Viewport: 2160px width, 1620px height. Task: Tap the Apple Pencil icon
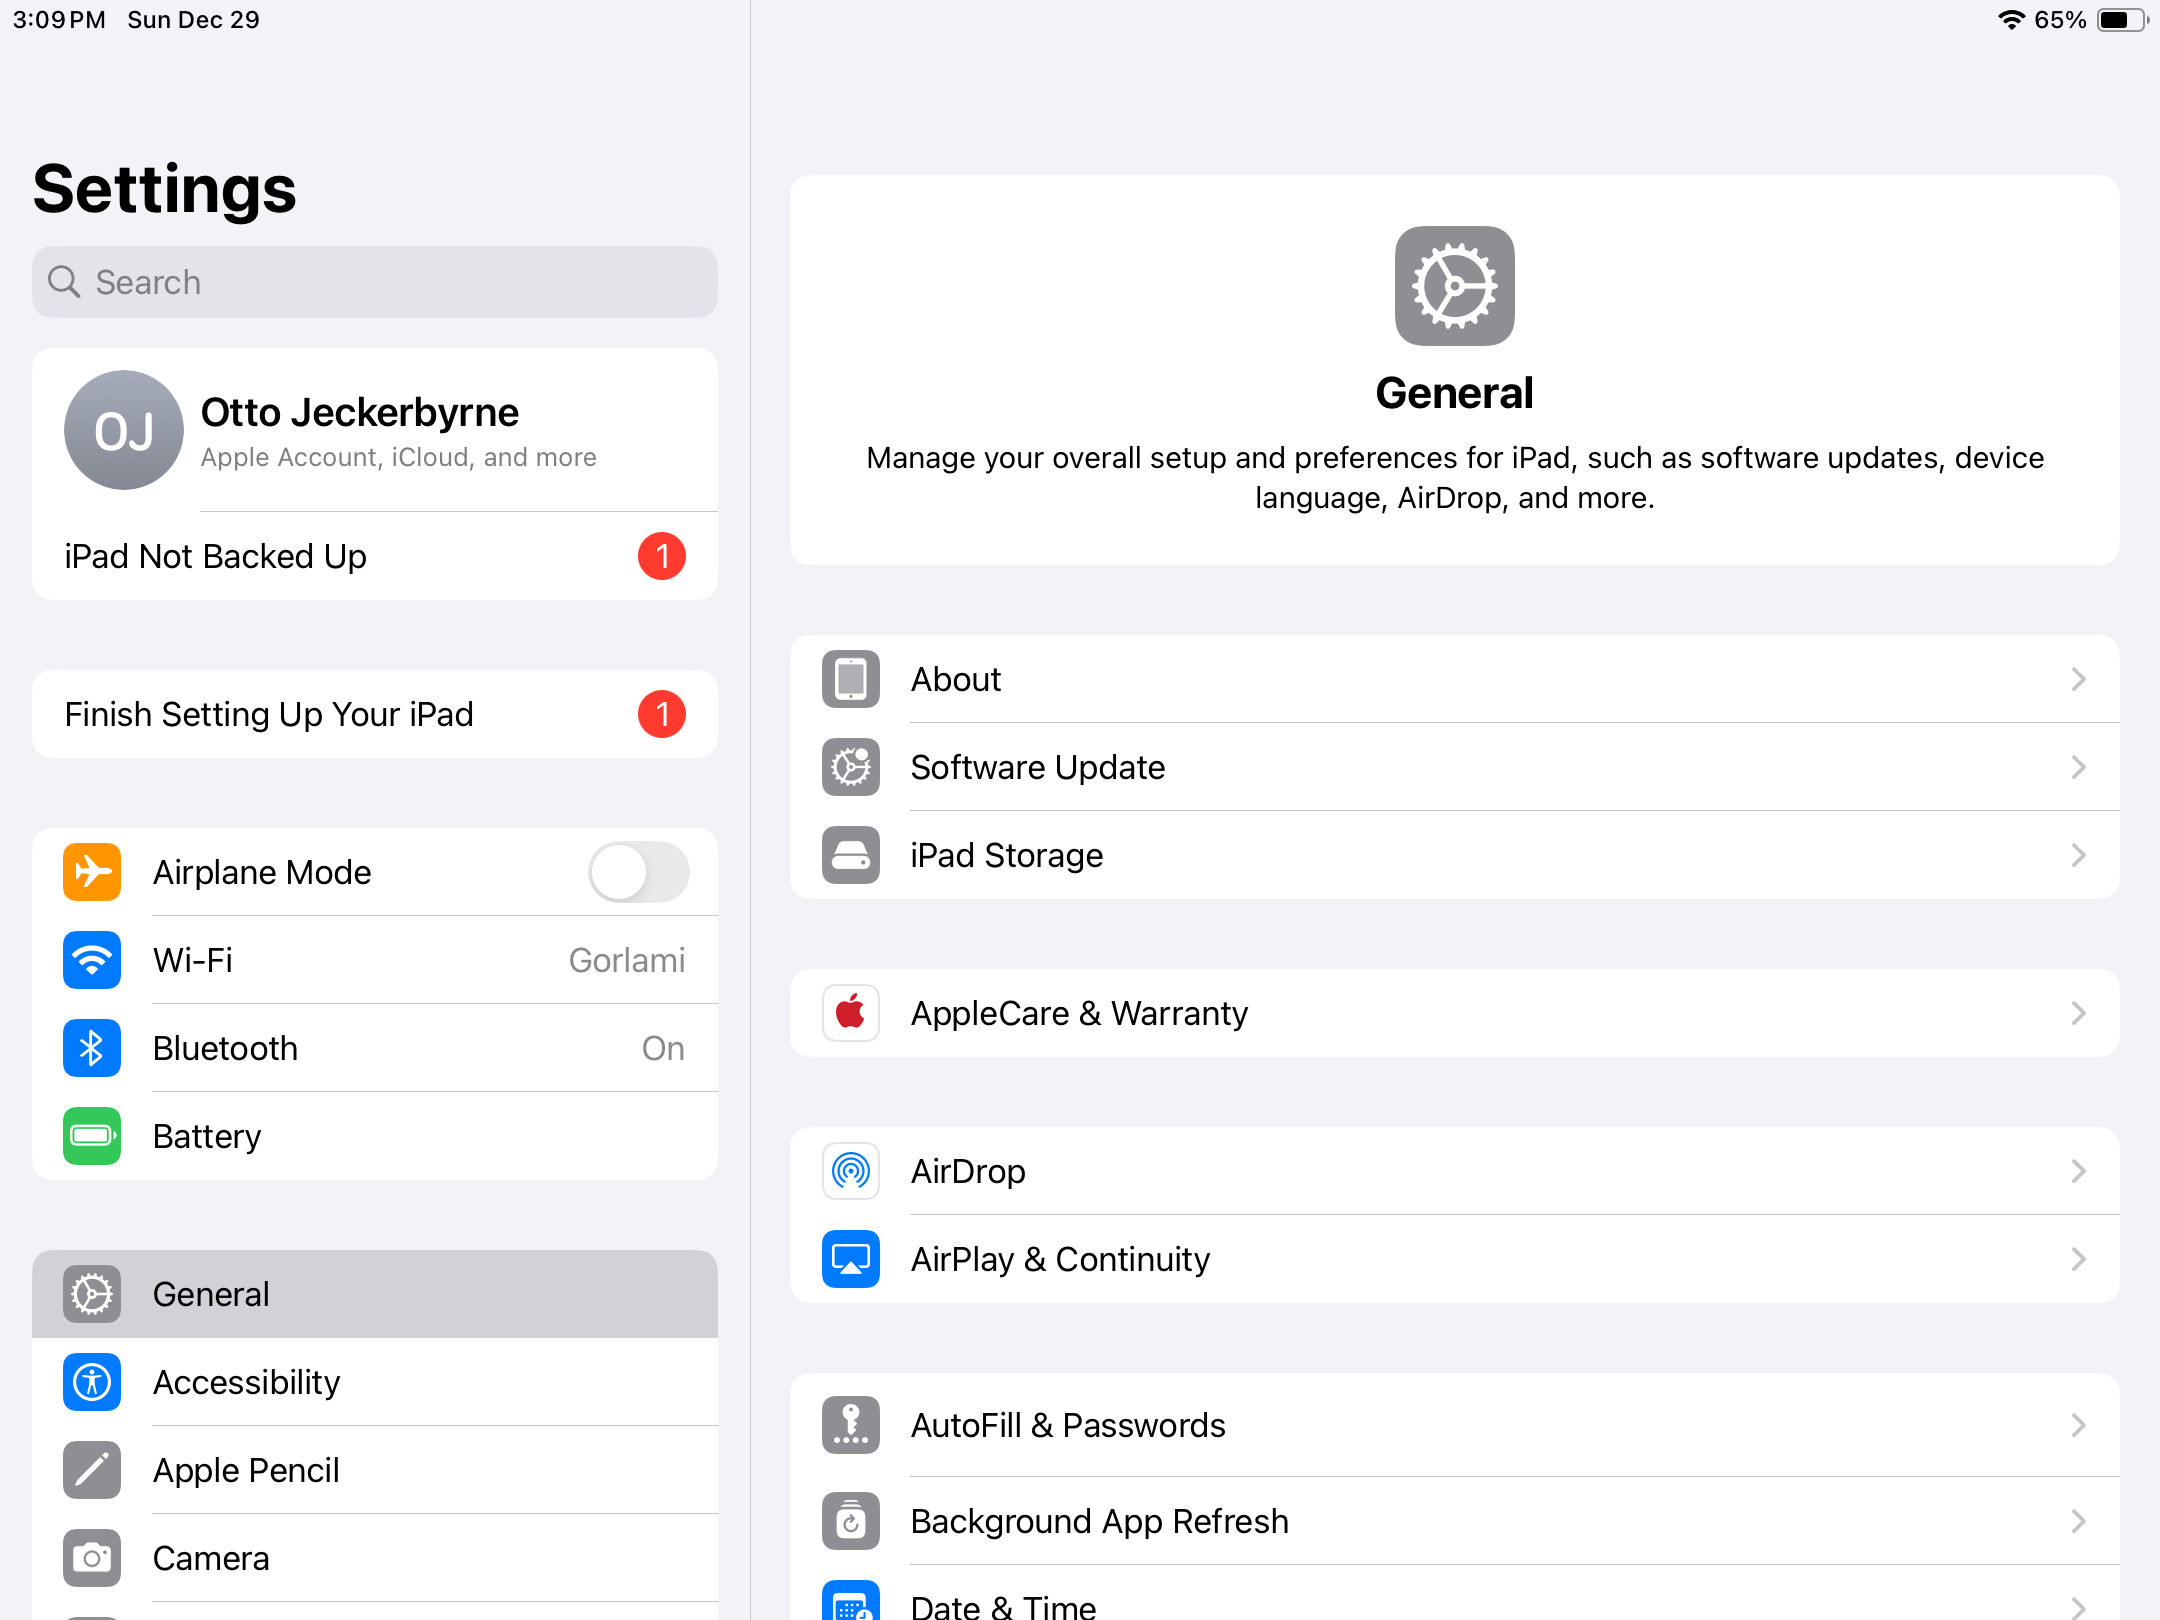pos(92,1470)
